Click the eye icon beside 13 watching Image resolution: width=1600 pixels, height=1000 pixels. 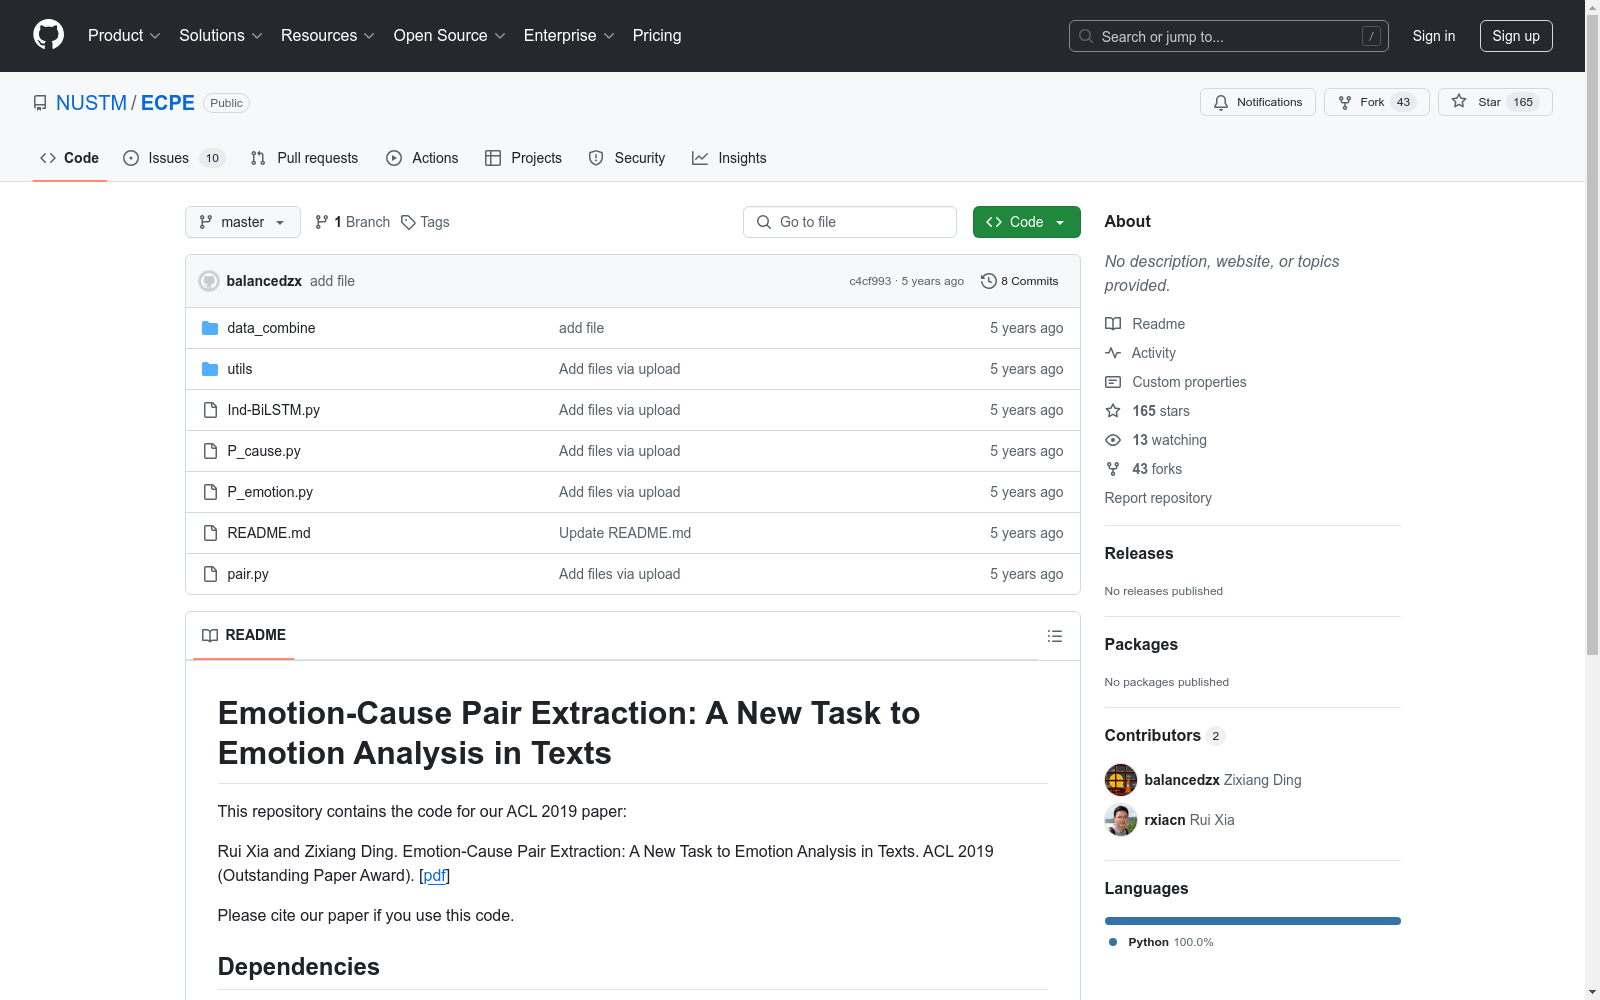1113,440
